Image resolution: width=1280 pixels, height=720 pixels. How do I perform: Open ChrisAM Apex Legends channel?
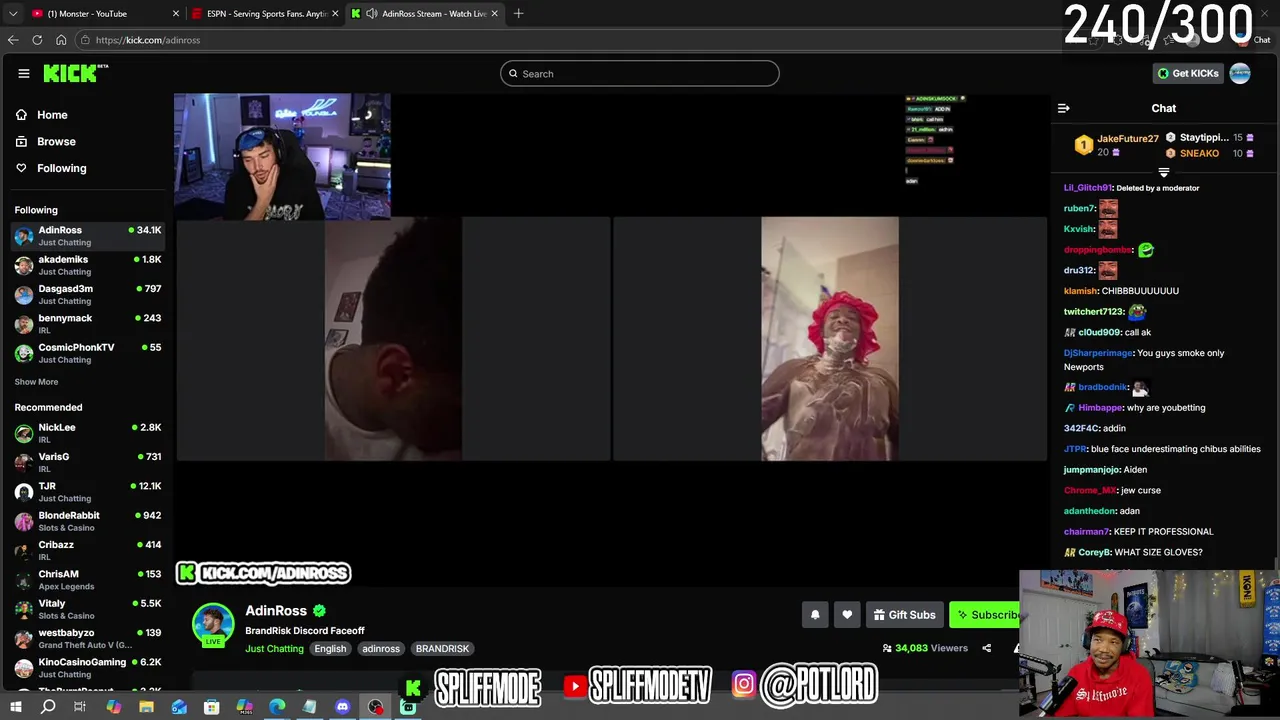tap(87, 579)
